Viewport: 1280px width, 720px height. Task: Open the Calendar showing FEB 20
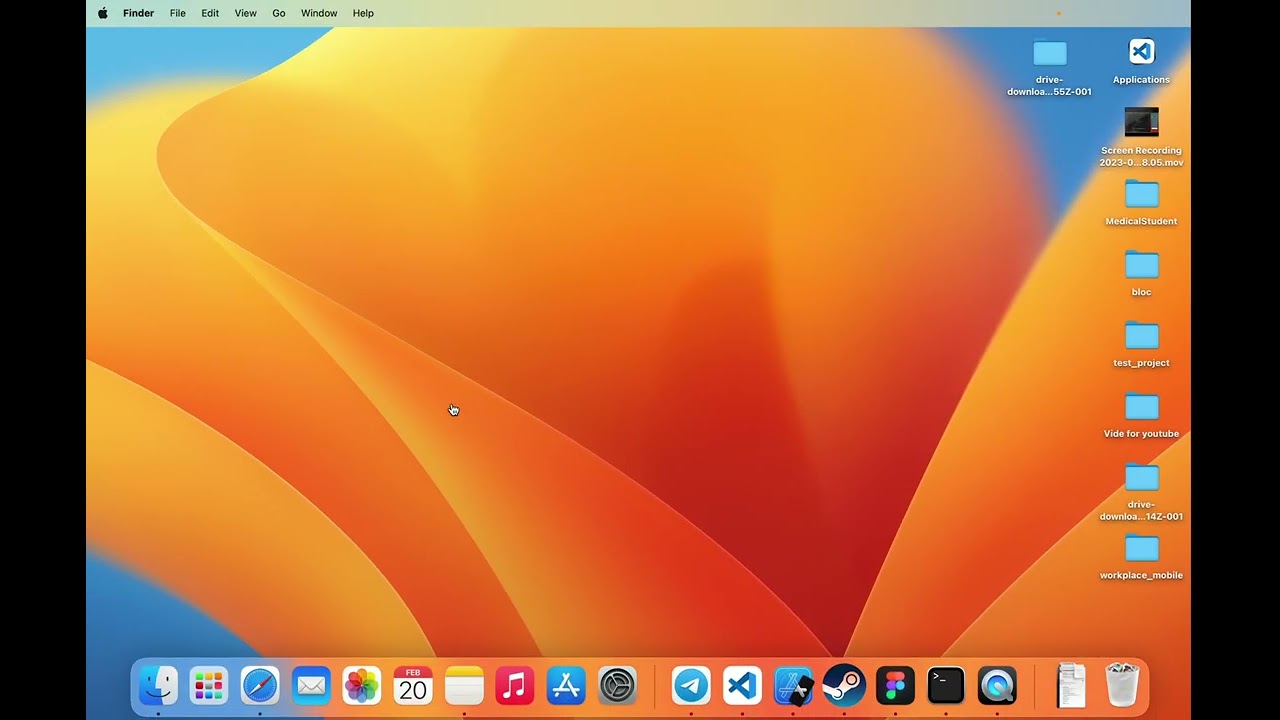413,686
